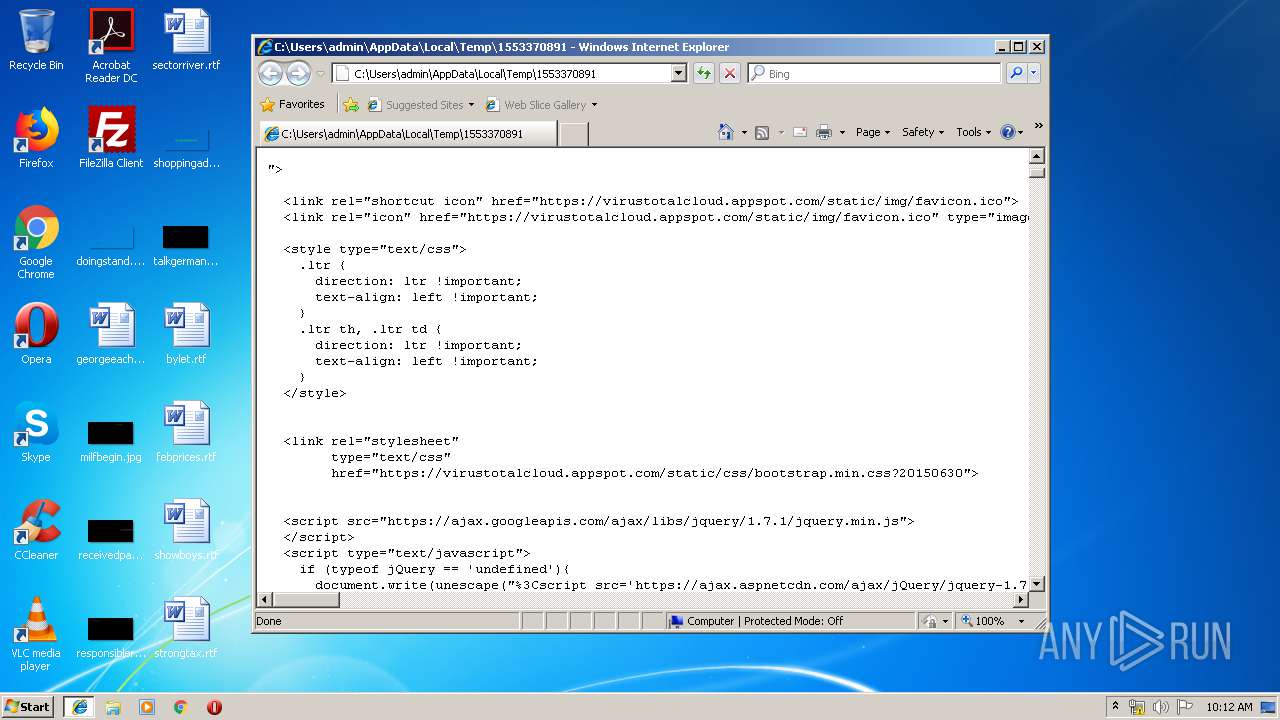Click the address bar with Temp path

tap(501, 73)
